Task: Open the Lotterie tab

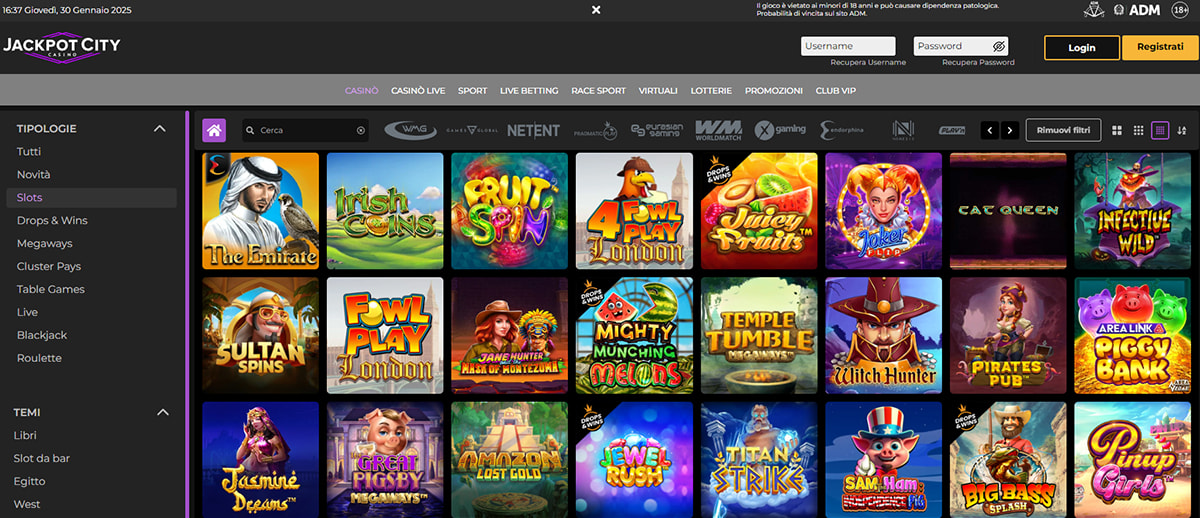Action: point(711,90)
